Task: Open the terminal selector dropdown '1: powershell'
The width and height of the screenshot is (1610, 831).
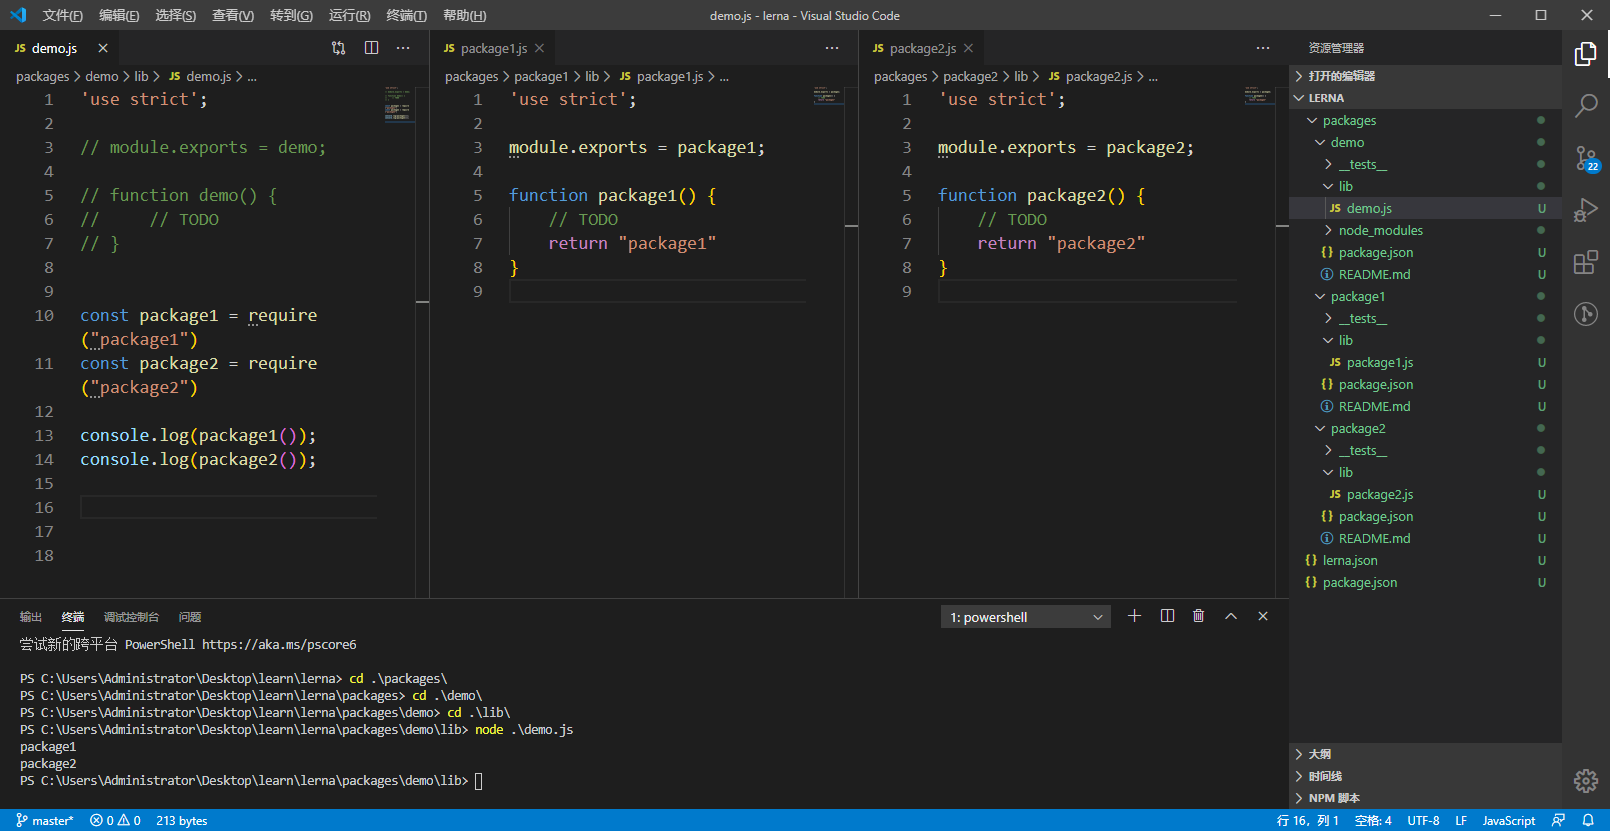Action: (x=1026, y=617)
